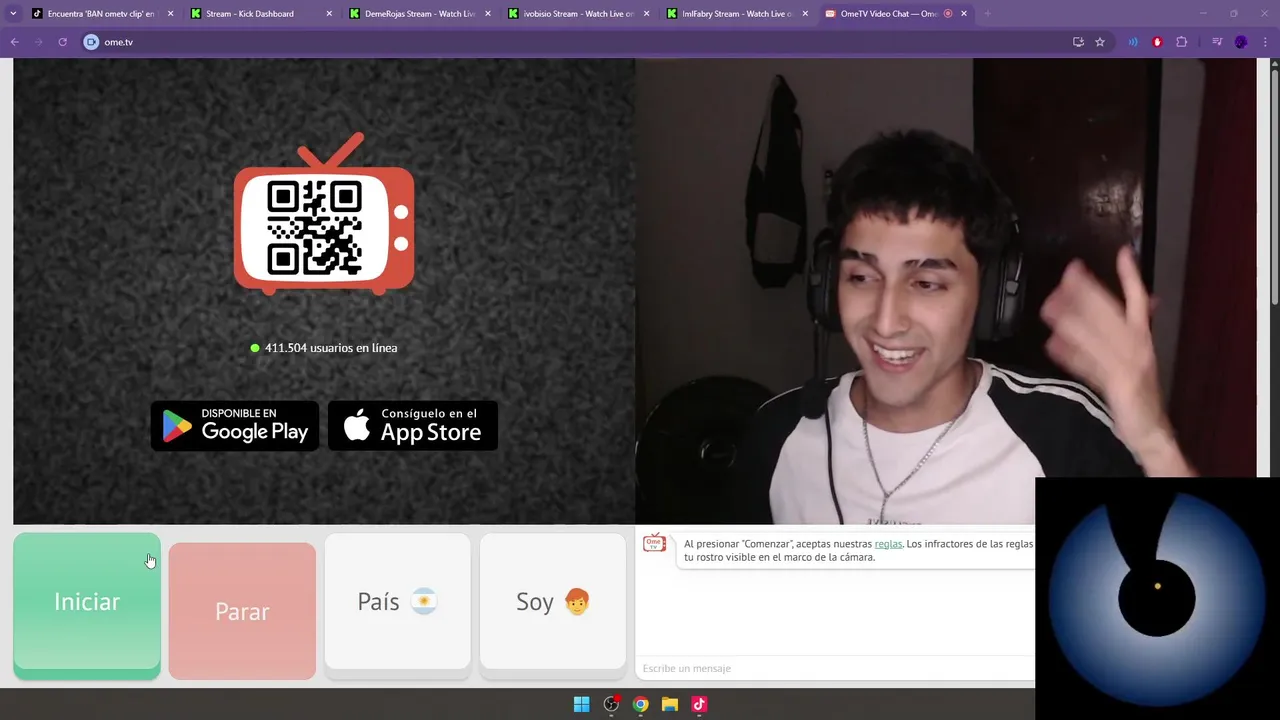The width and height of the screenshot is (1280, 720).
Task: Click the OmeTV avatar beside the chat notice
Action: pos(654,543)
